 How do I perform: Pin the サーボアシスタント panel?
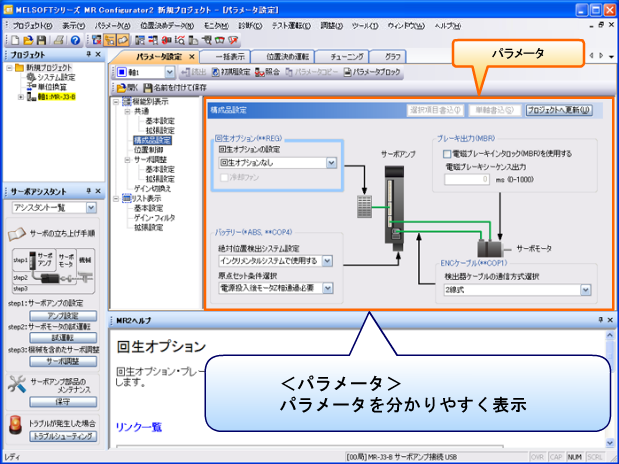click(87, 189)
